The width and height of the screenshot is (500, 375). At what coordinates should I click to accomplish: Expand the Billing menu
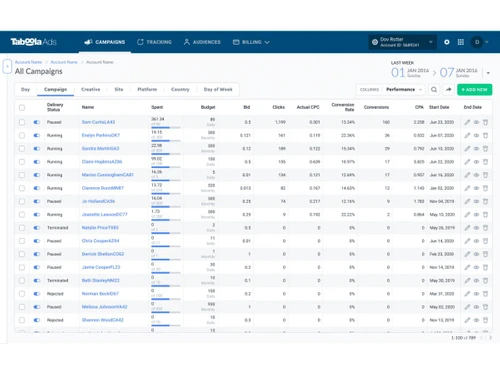pos(251,42)
